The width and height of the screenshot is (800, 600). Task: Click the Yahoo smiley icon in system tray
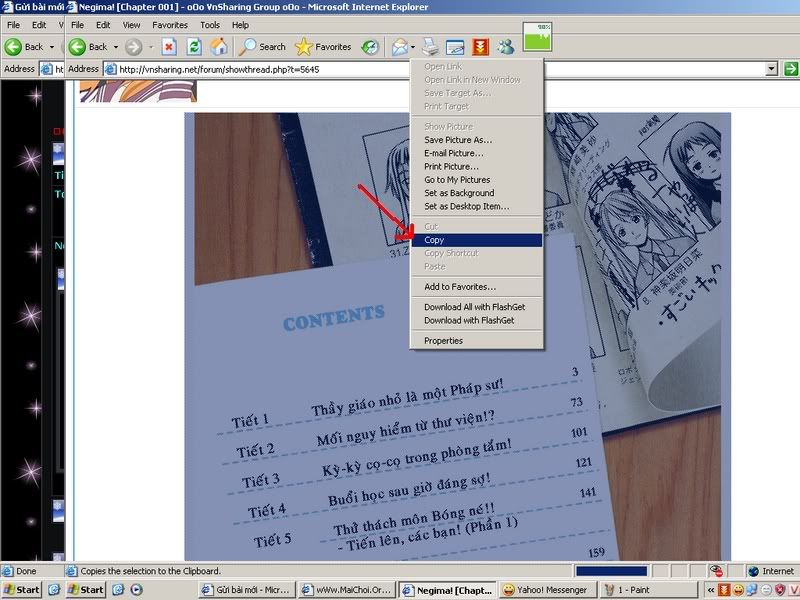738,590
